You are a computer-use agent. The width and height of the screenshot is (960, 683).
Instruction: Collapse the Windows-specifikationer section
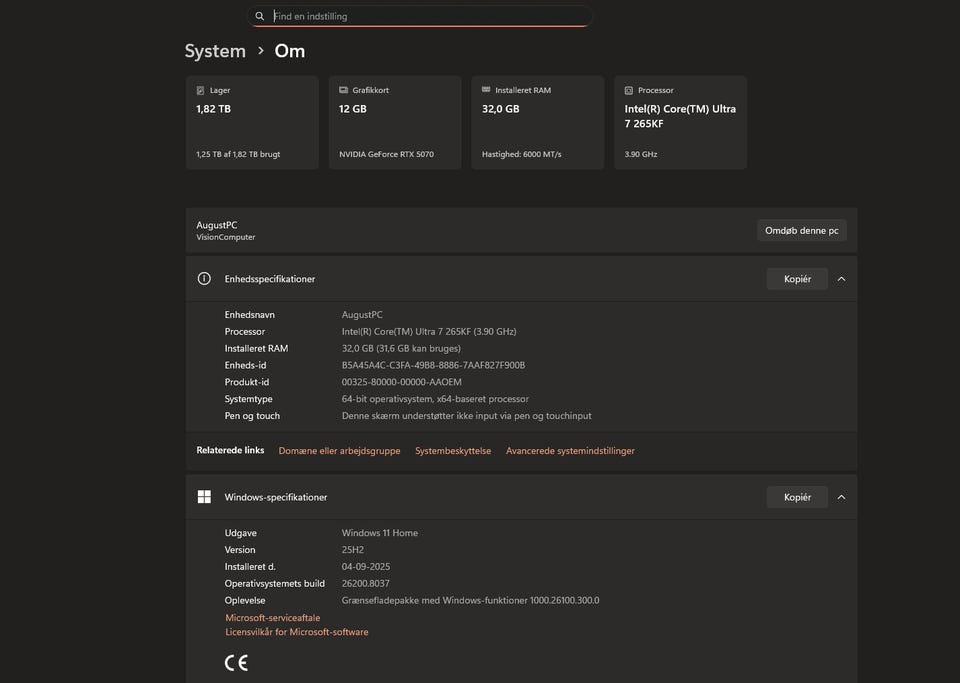pos(841,497)
